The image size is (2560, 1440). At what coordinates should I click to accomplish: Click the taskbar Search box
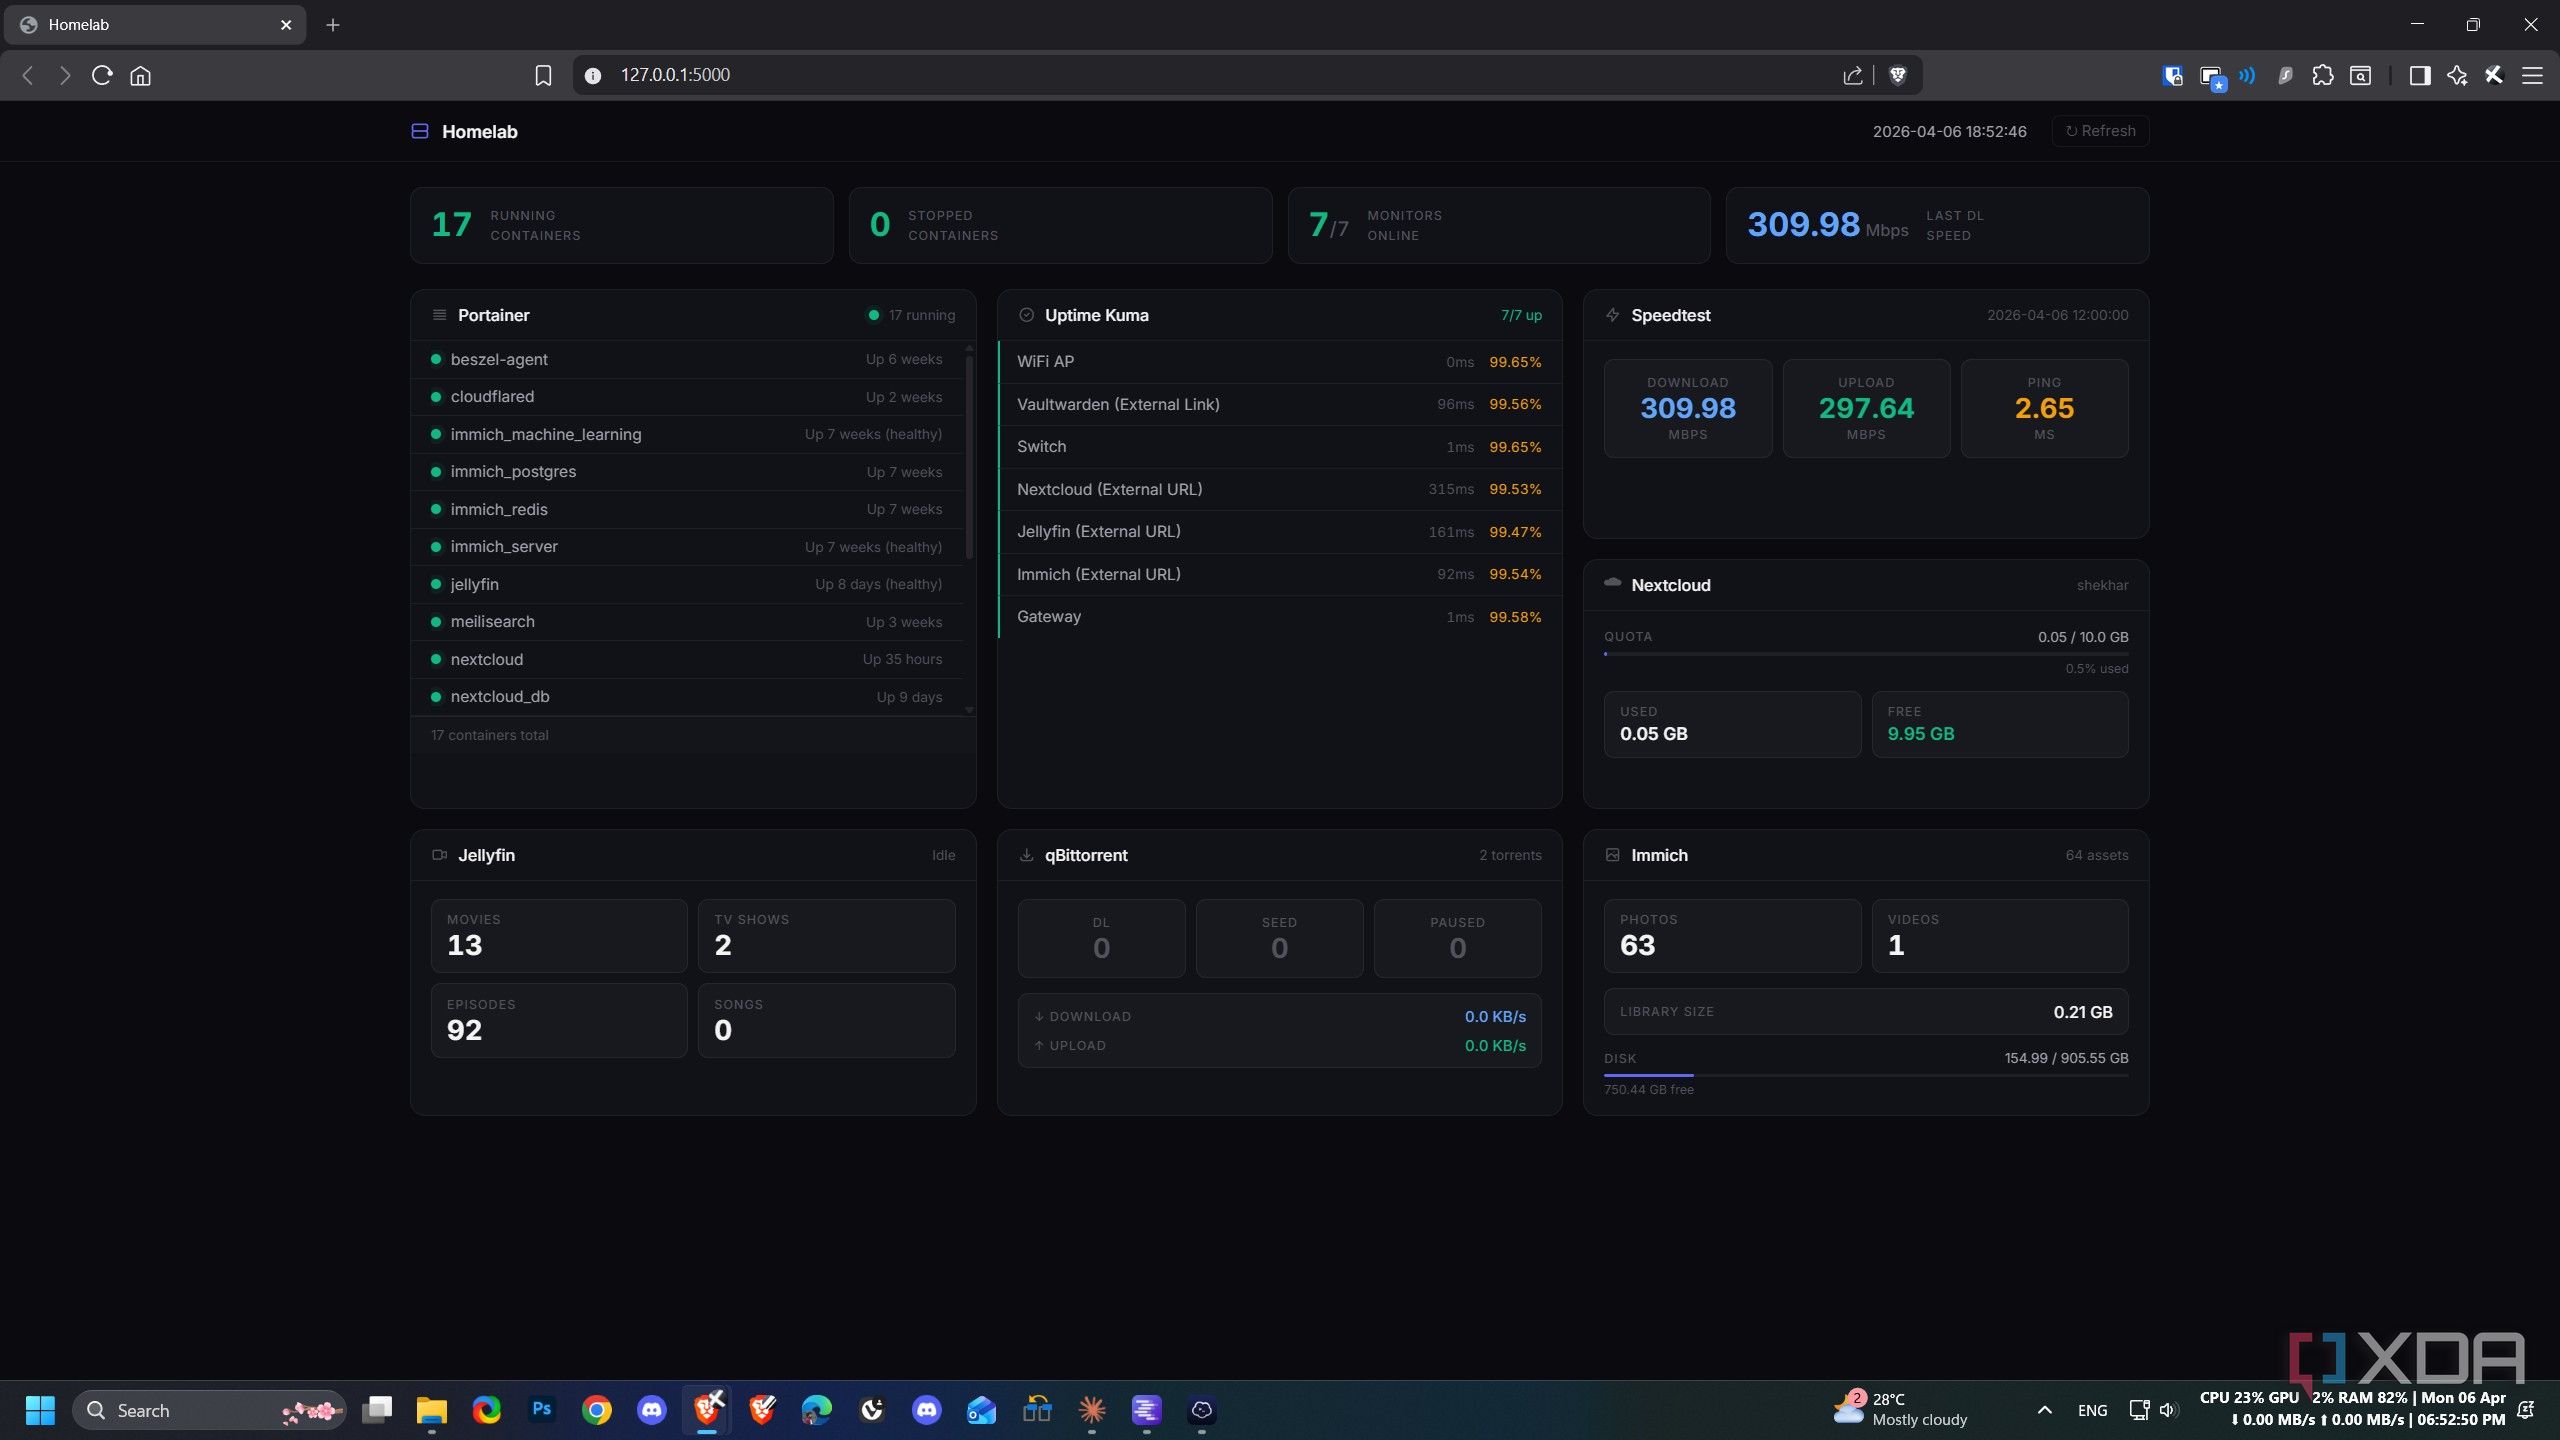(x=209, y=1410)
